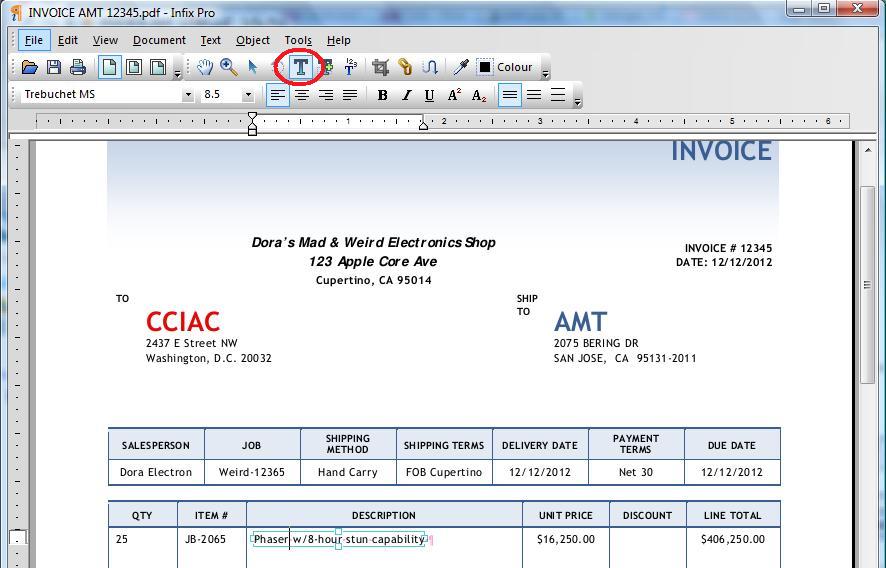Open the Text menu
Image resolution: width=886 pixels, height=568 pixels.
[211, 40]
